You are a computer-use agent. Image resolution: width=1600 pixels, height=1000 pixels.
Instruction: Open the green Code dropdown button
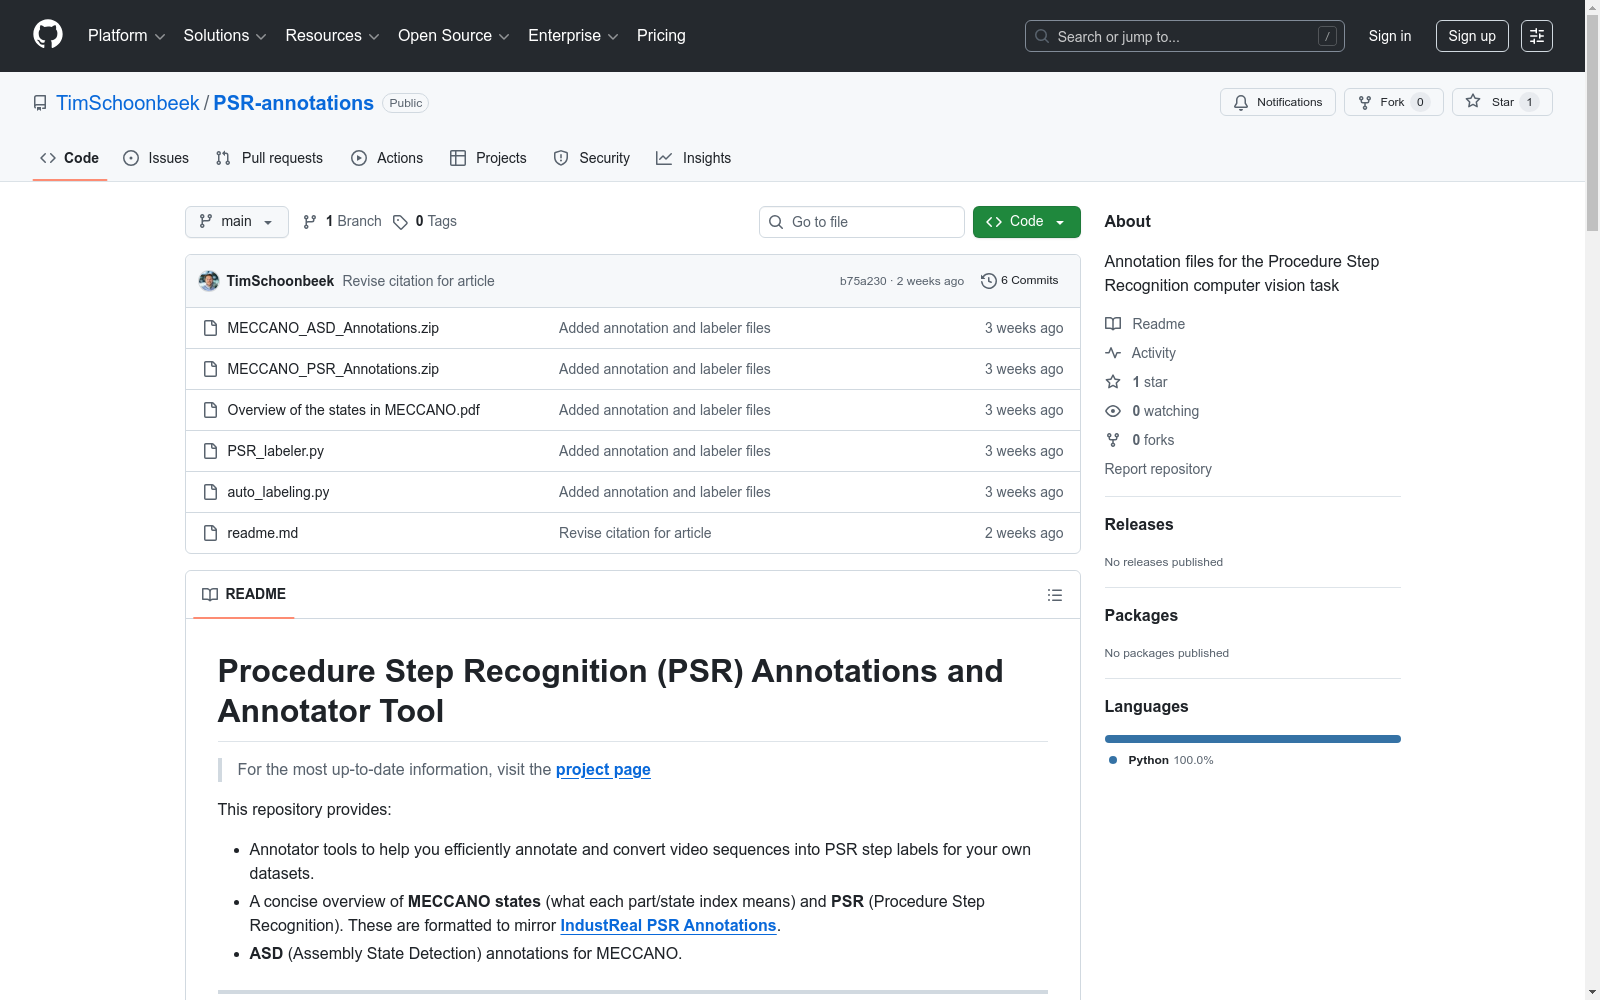pyautogui.click(x=1027, y=222)
